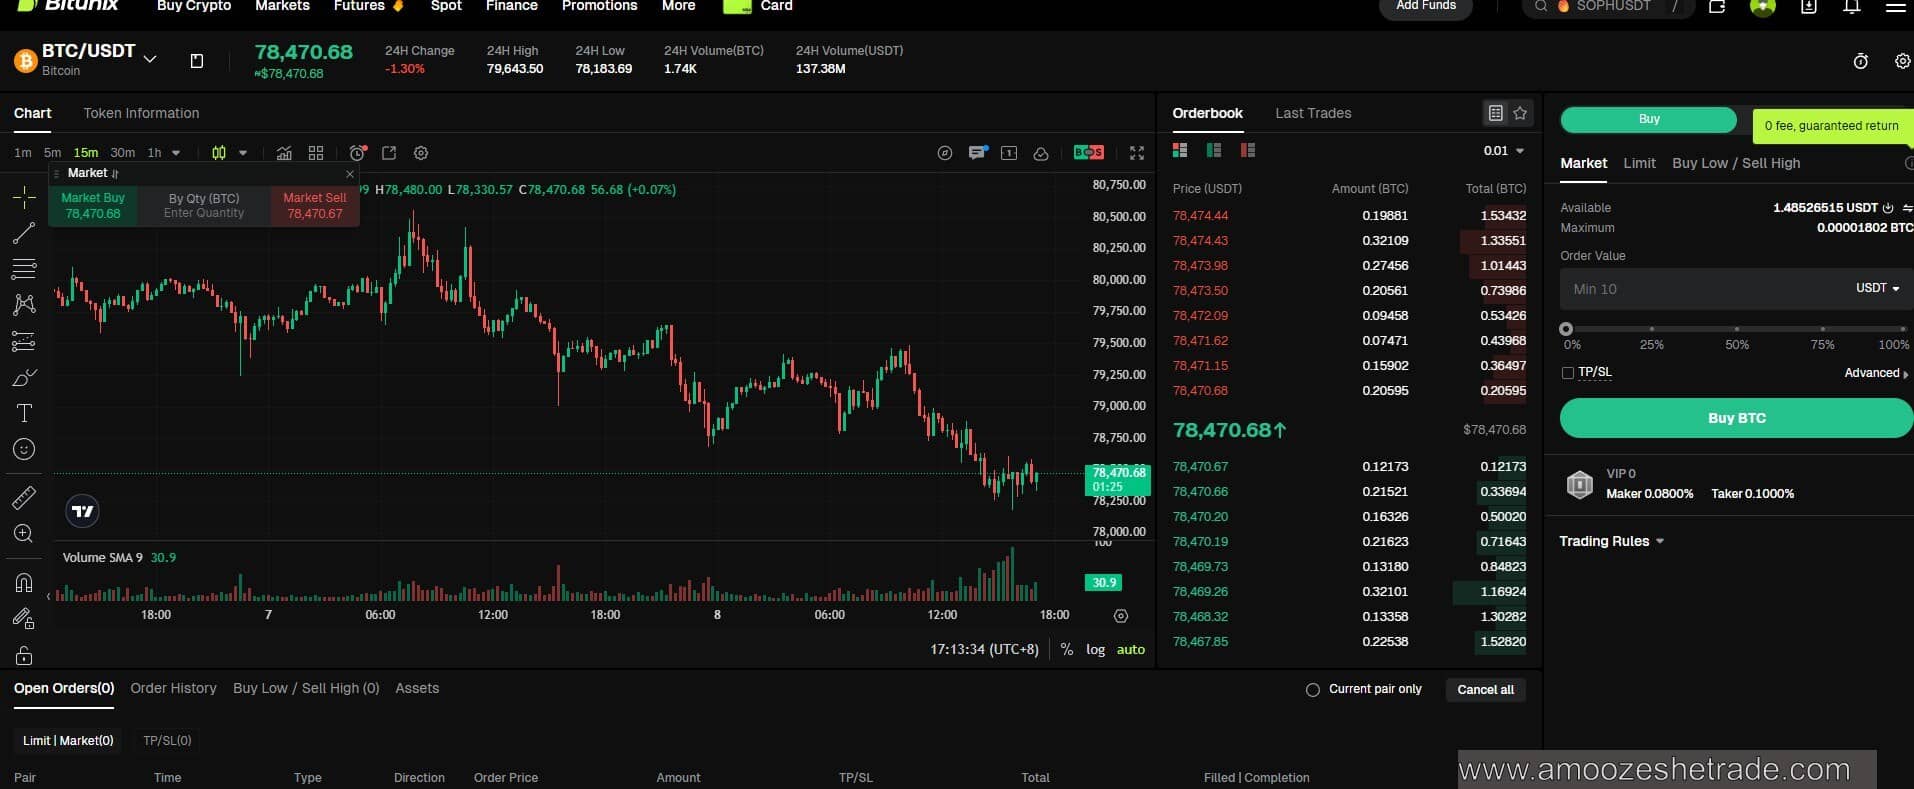Select the 5m timeframe
This screenshot has width=1914, height=789.
pos(52,153)
